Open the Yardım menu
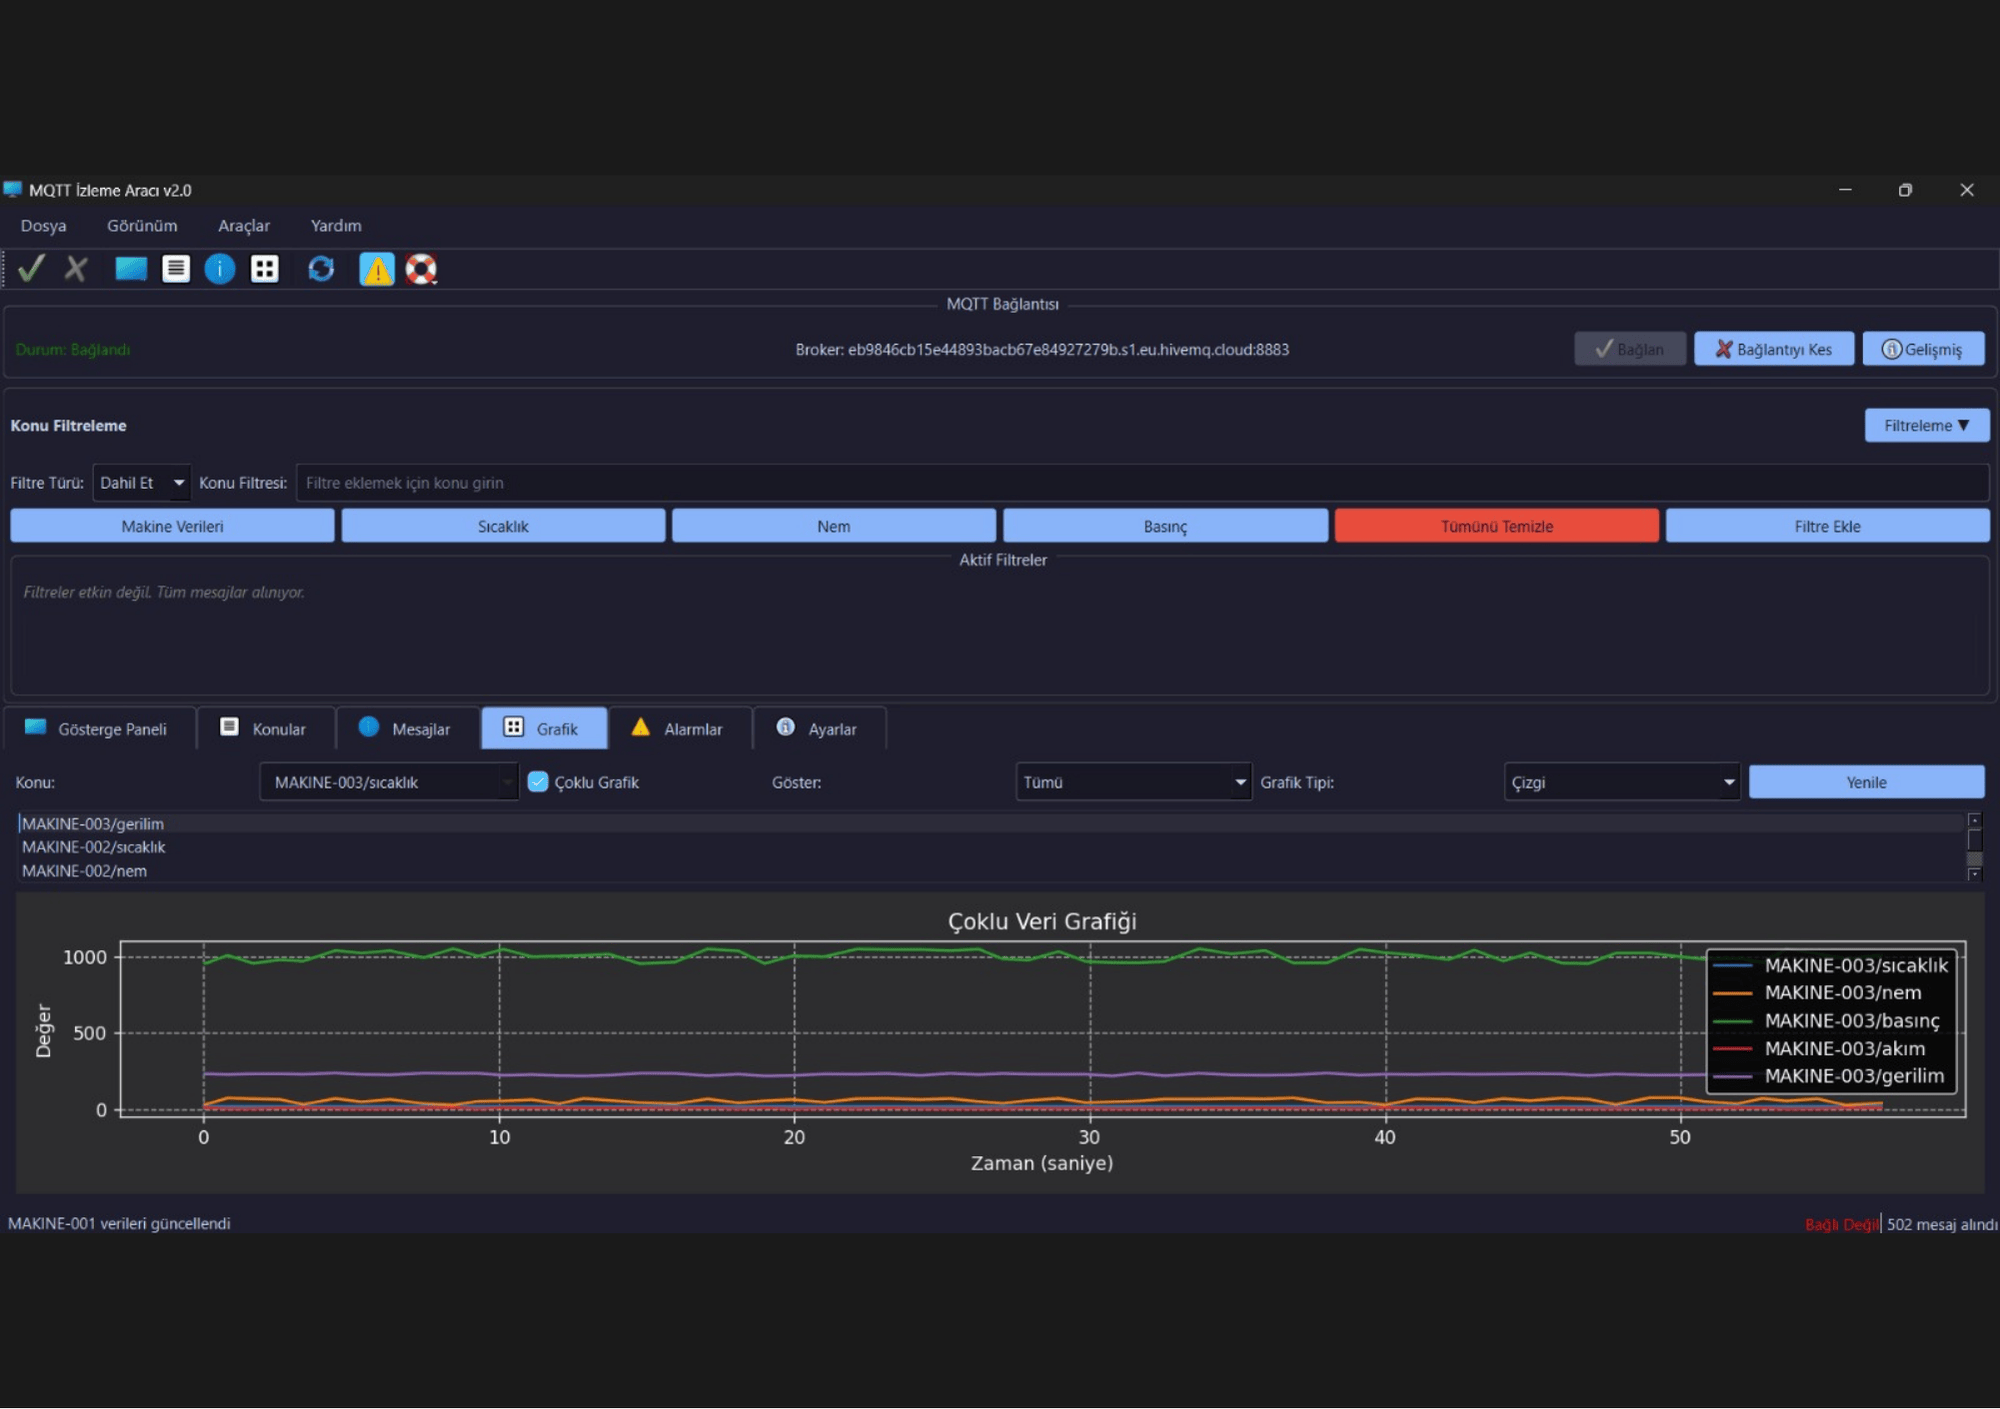Image resolution: width=2000 pixels, height=1409 pixels. point(336,226)
